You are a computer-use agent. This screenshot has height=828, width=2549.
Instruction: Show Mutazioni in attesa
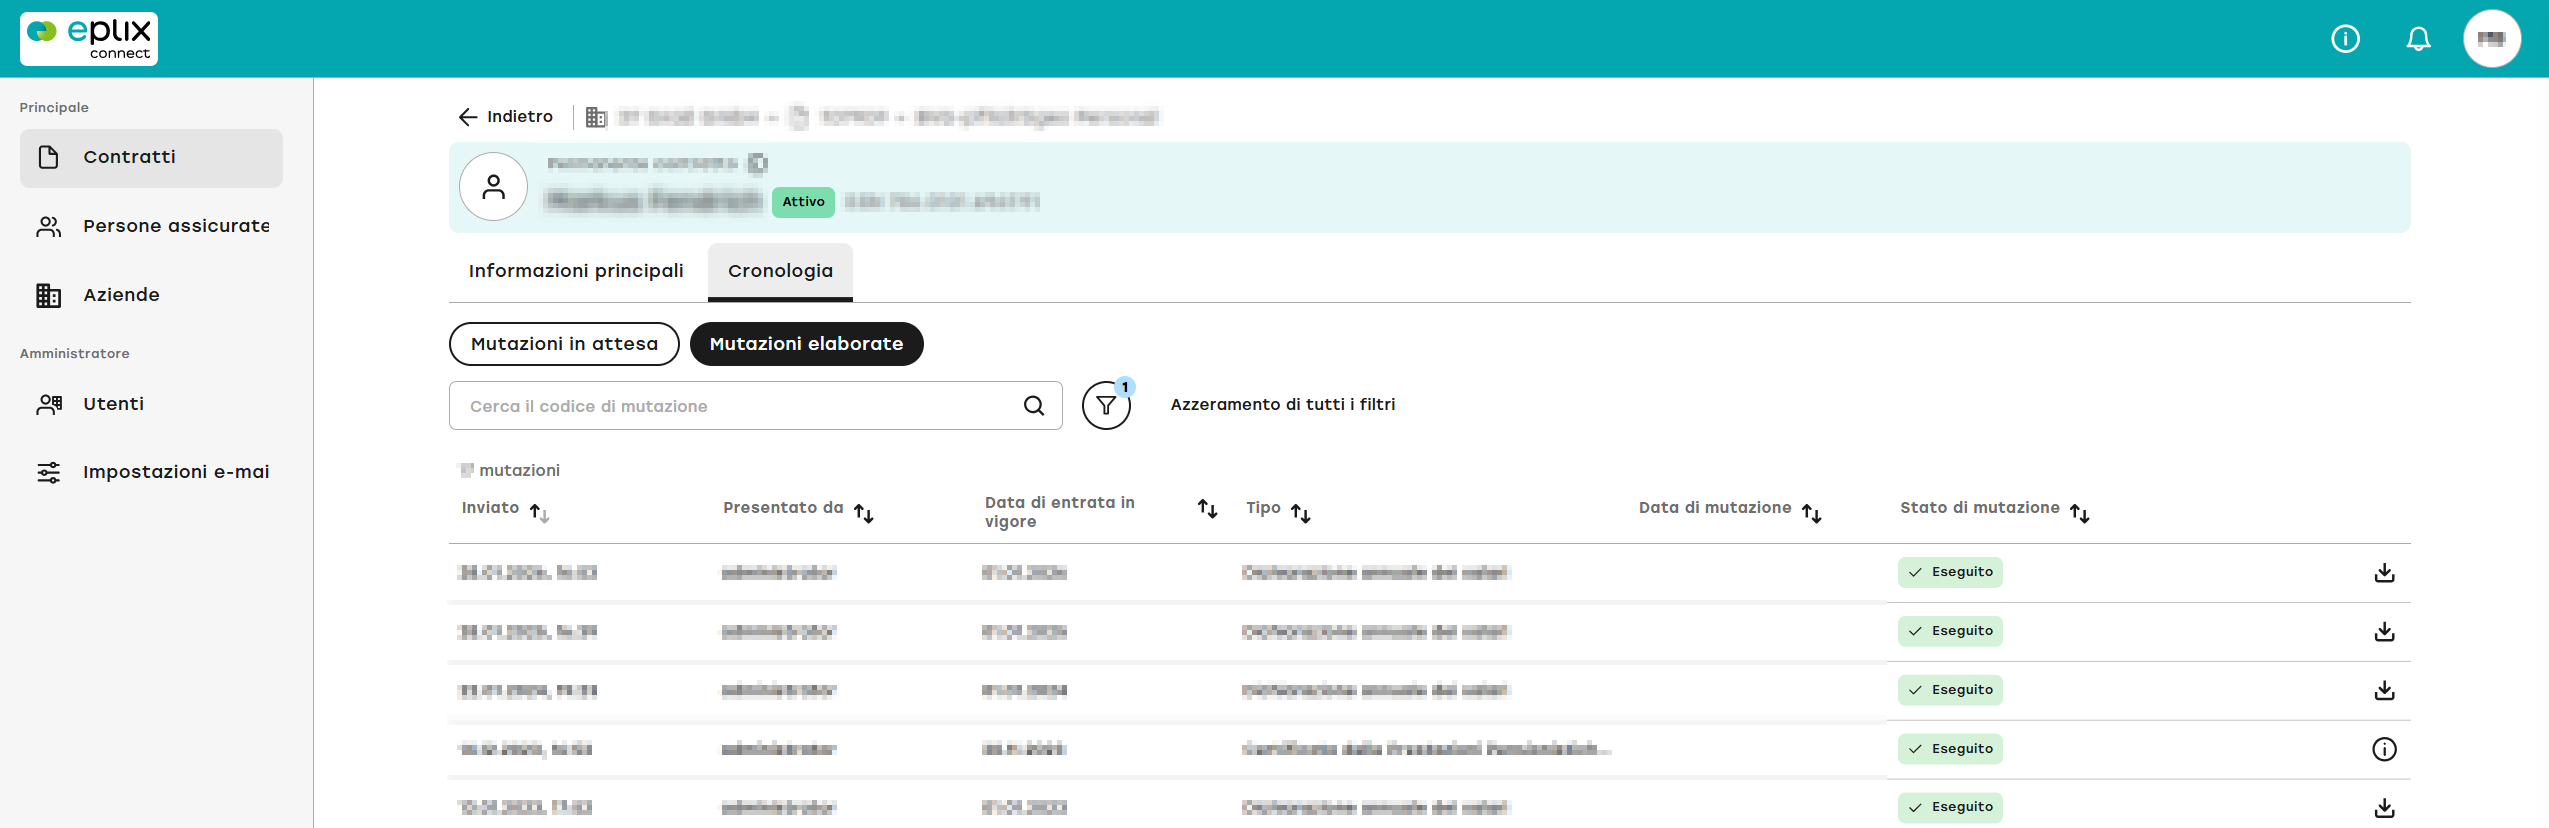[564, 344]
